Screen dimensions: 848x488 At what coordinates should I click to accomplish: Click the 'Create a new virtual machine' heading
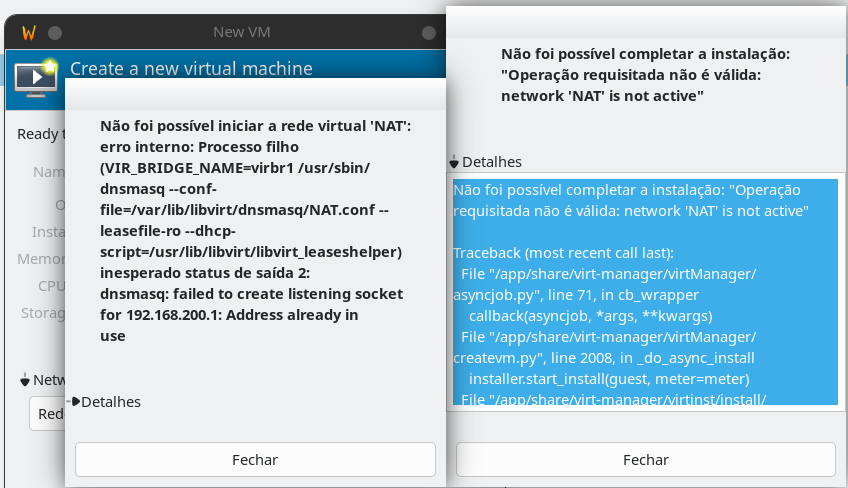click(190, 69)
